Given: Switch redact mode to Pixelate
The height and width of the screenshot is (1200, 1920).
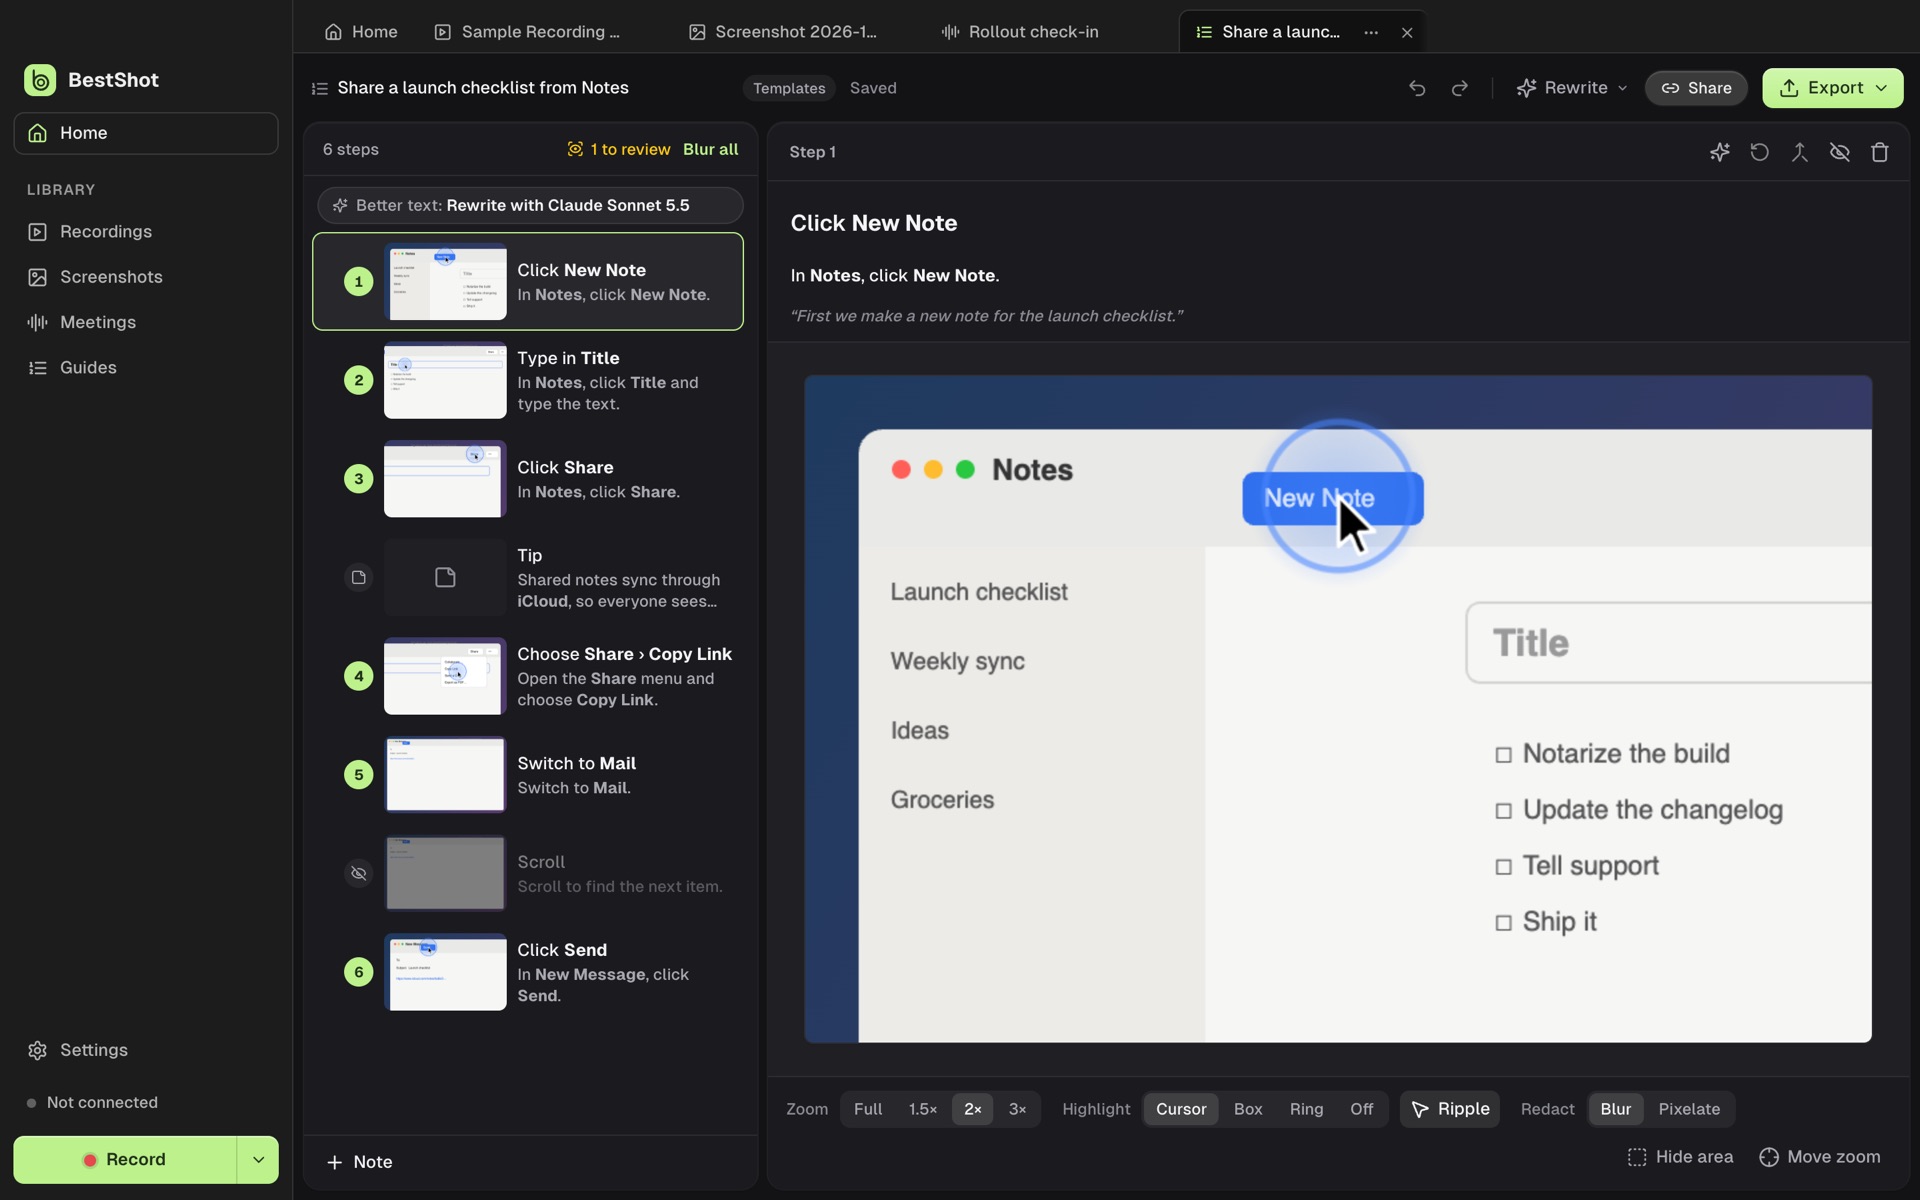Looking at the screenshot, I should [x=1689, y=1109].
